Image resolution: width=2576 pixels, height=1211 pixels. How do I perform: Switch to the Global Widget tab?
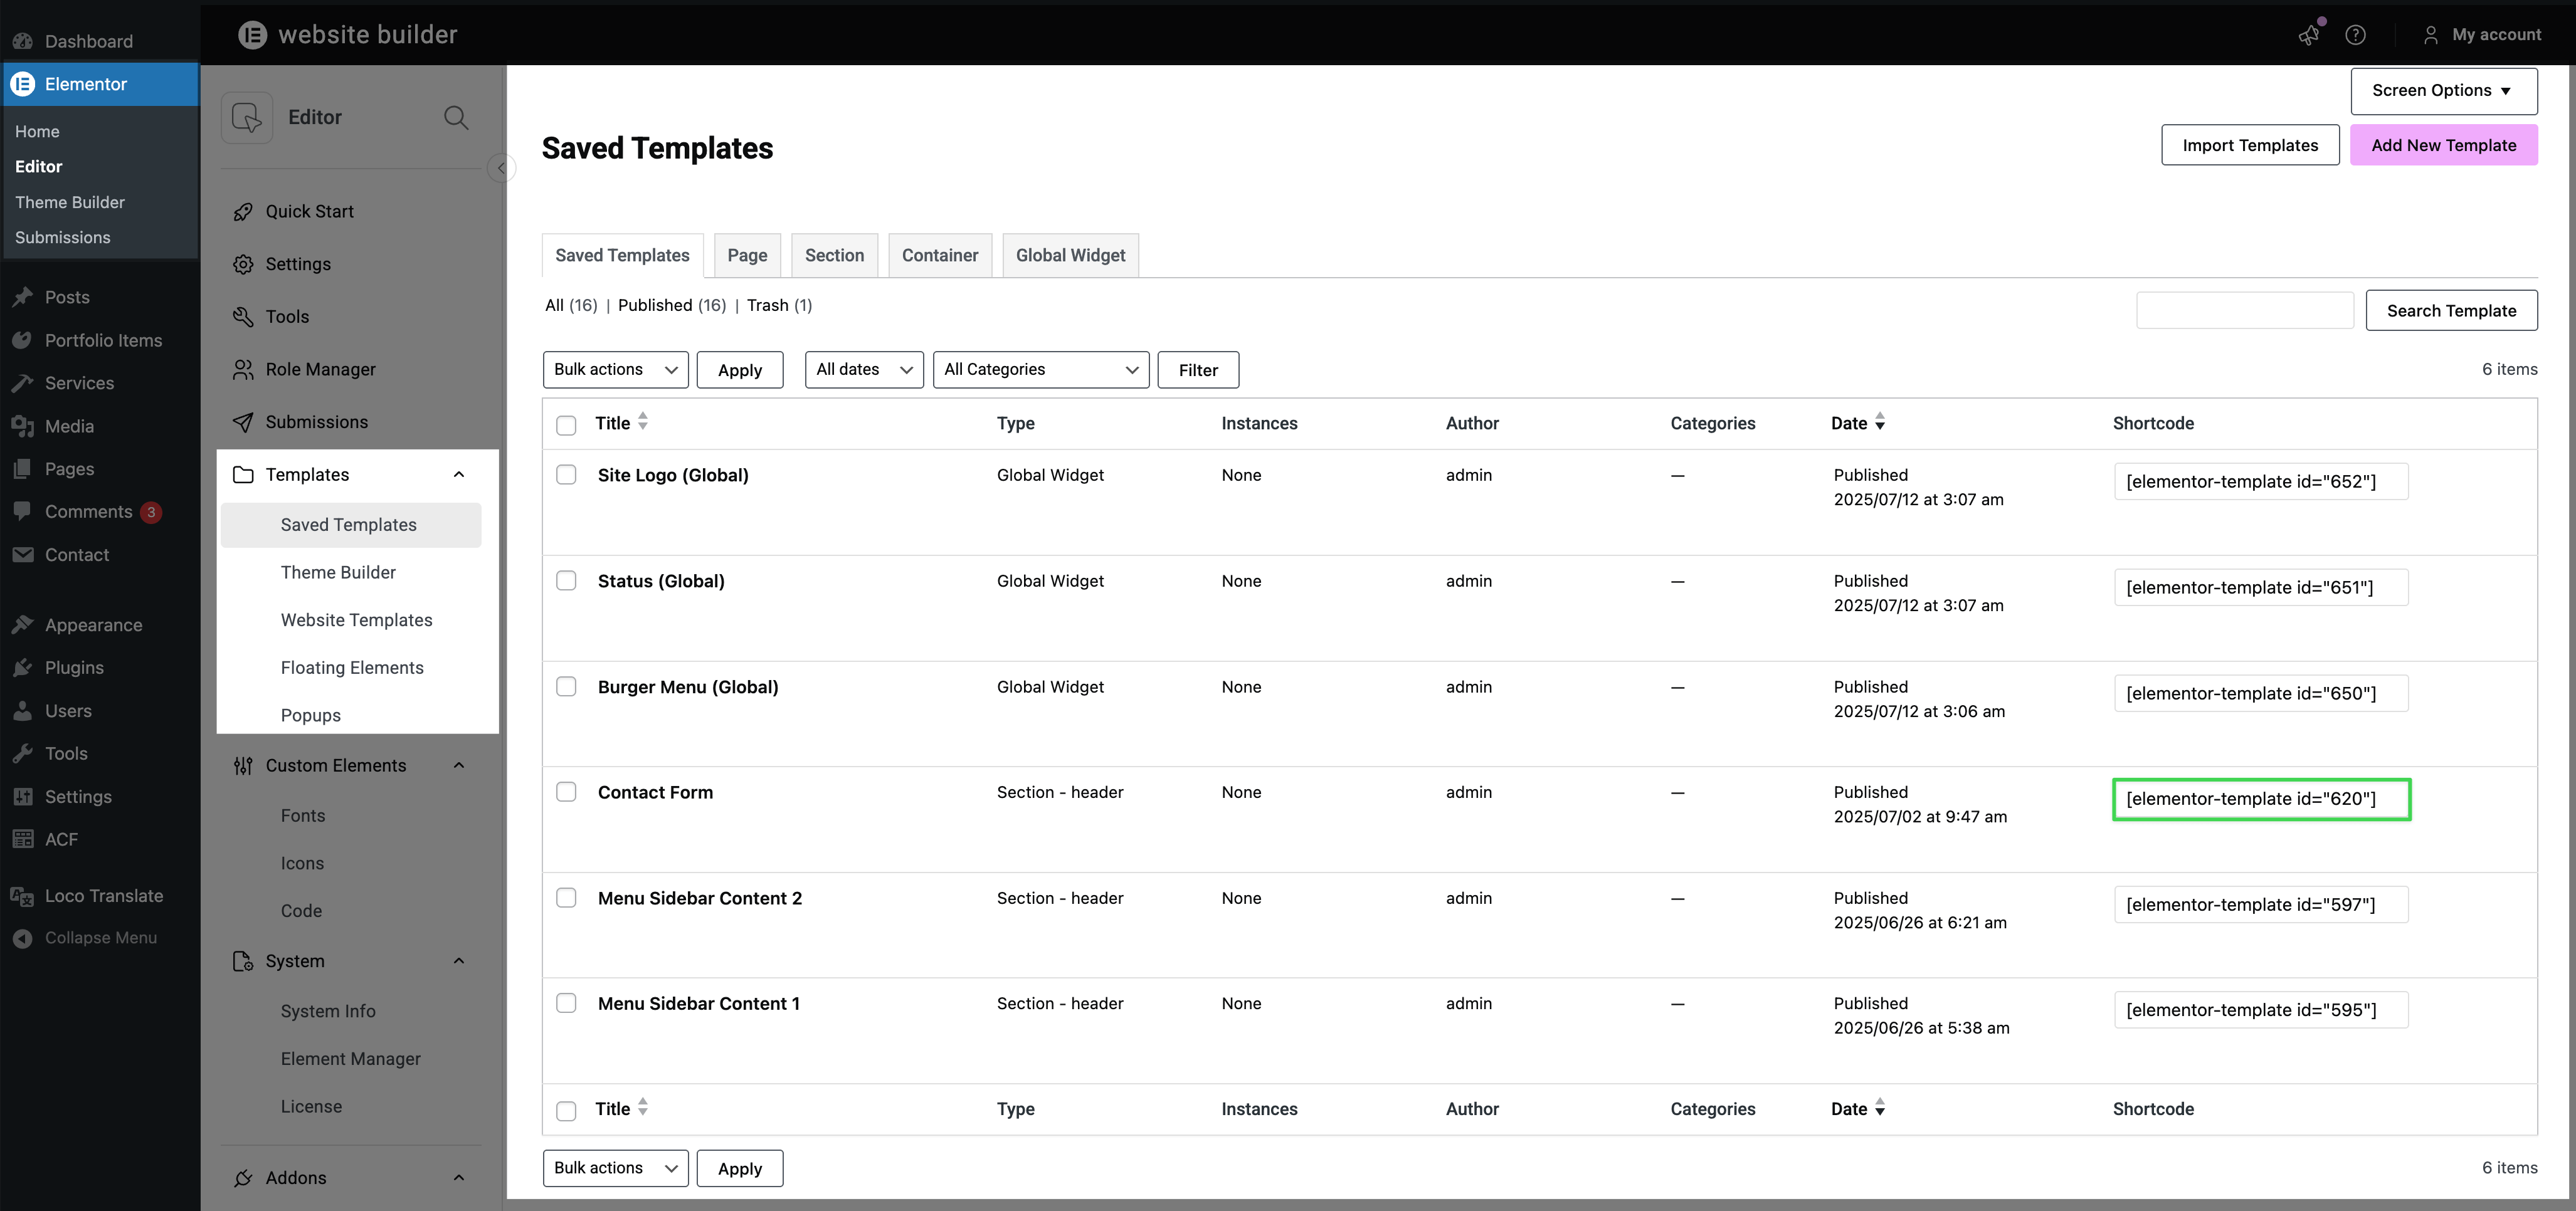tap(1070, 256)
